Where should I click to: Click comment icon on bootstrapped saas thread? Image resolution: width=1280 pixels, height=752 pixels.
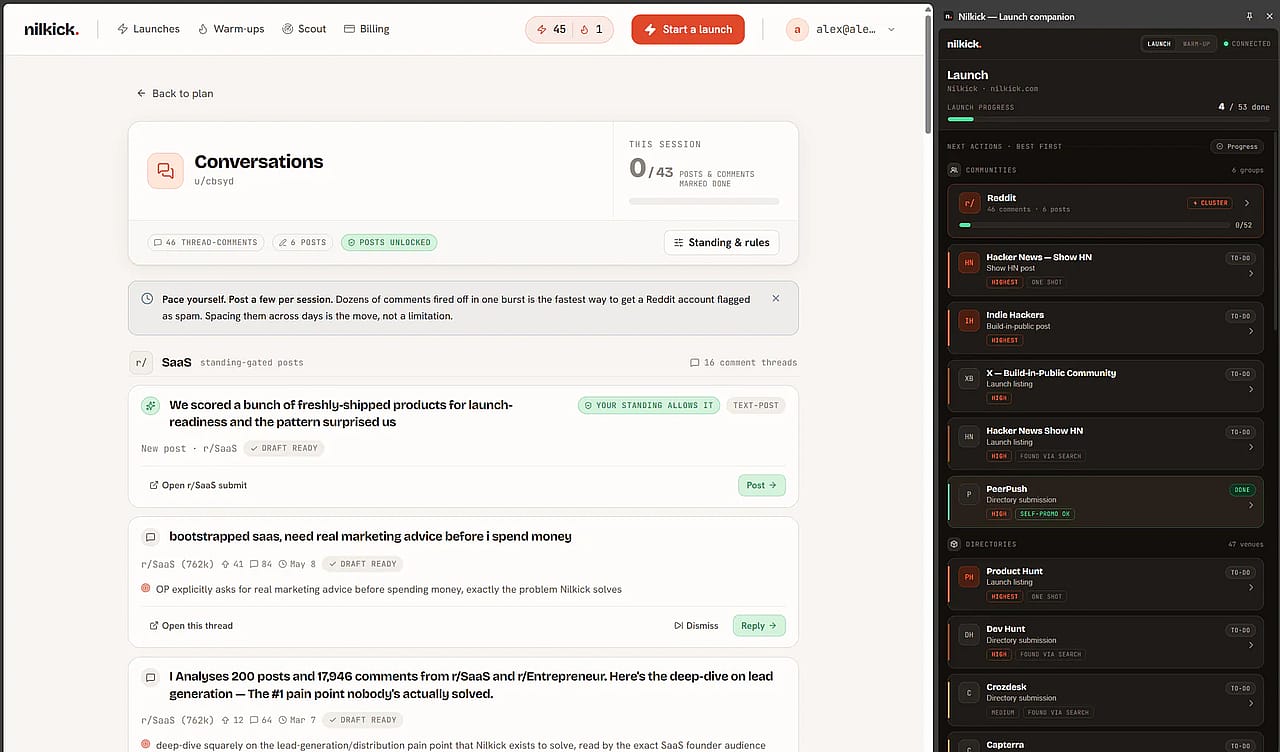pos(150,537)
